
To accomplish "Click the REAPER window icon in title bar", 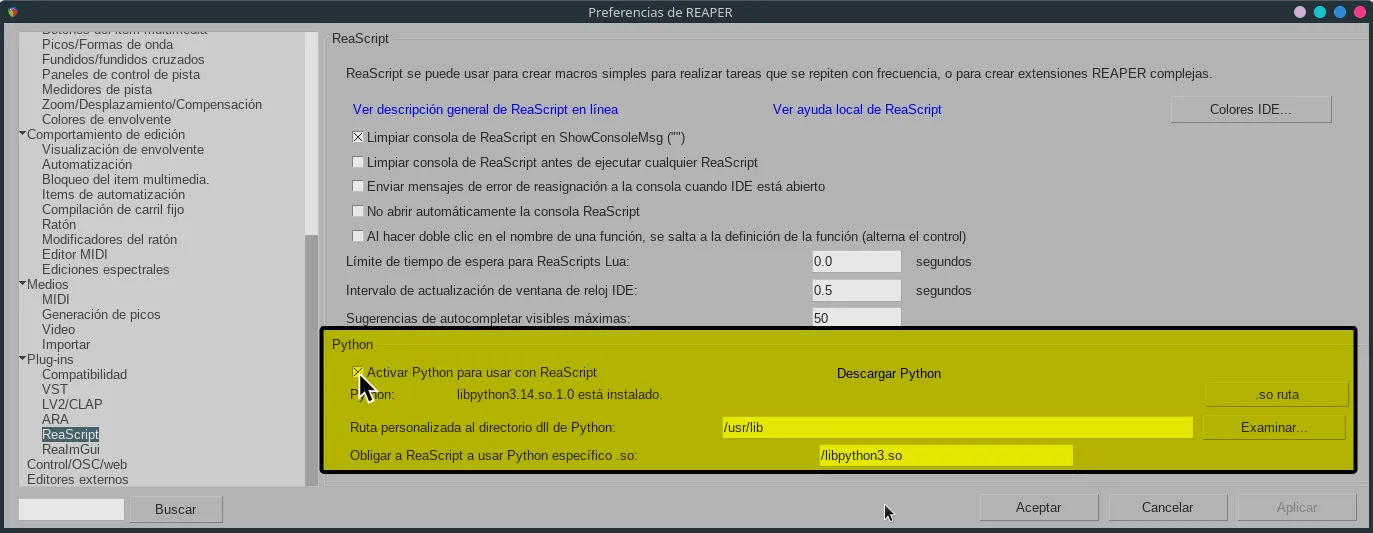I will (x=12, y=12).
